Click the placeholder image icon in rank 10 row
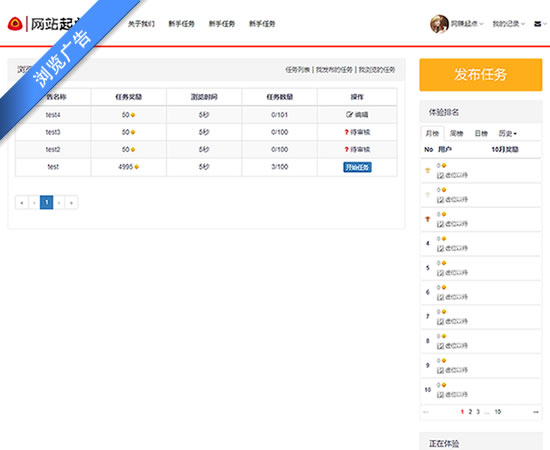 [x=440, y=395]
